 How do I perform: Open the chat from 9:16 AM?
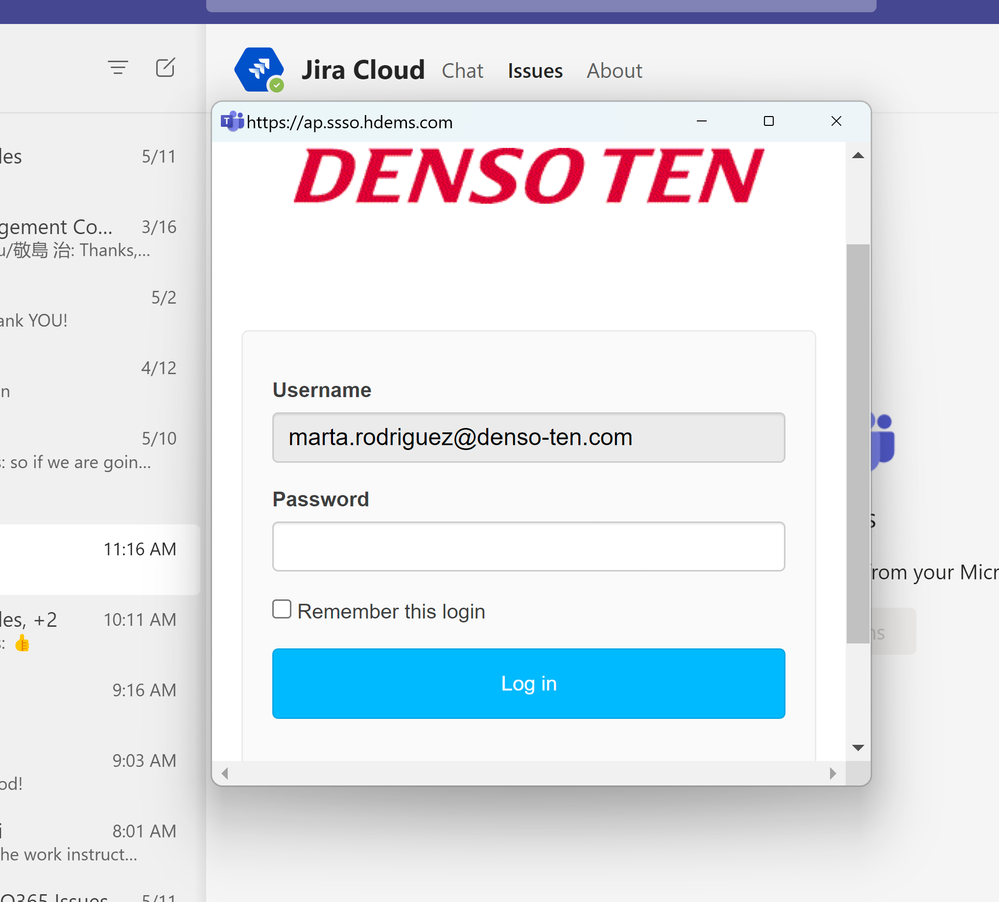(100, 702)
